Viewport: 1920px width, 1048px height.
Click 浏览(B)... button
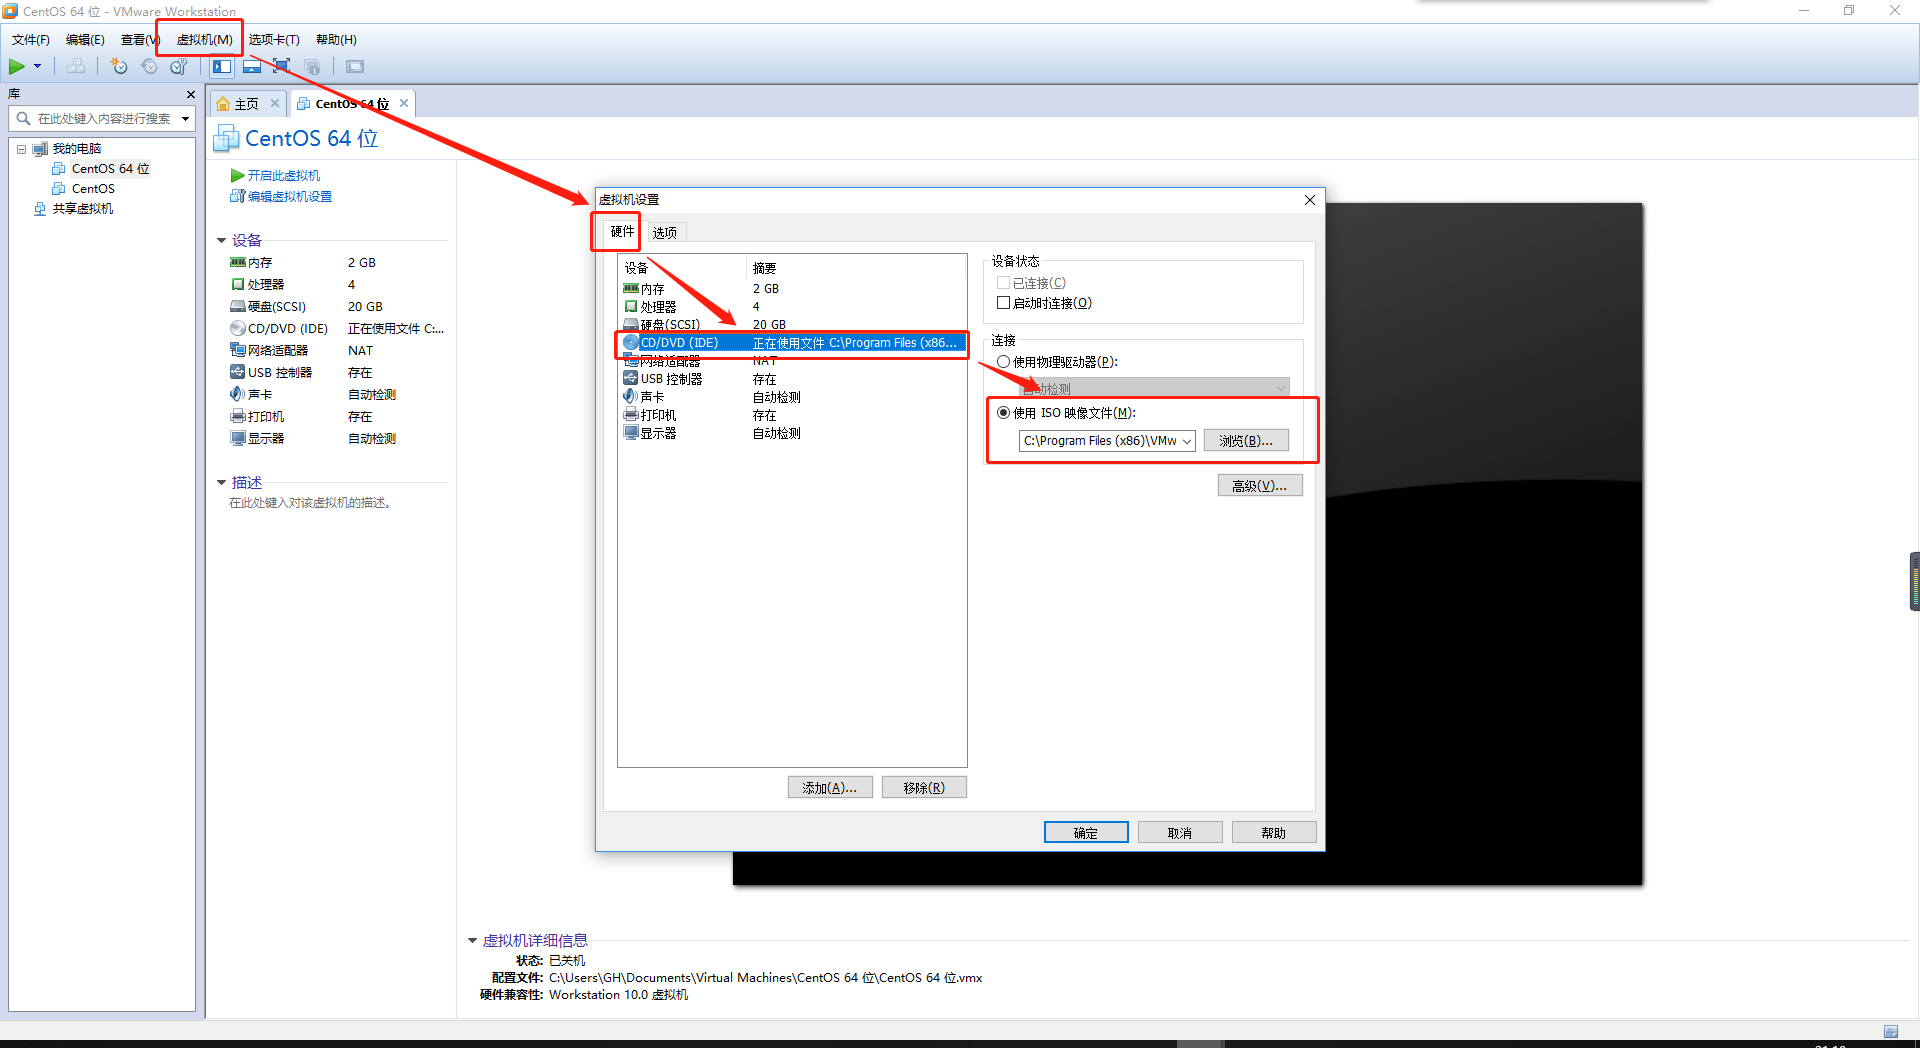click(x=1246, y=441)
